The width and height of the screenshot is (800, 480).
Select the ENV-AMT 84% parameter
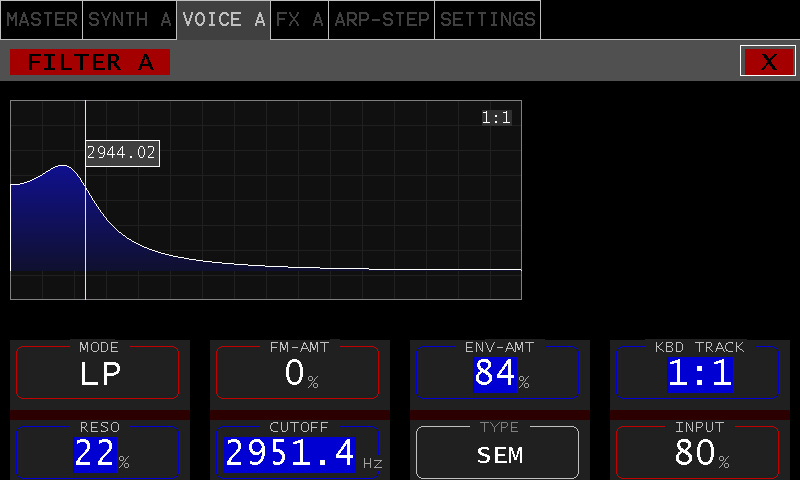[497, 372]
